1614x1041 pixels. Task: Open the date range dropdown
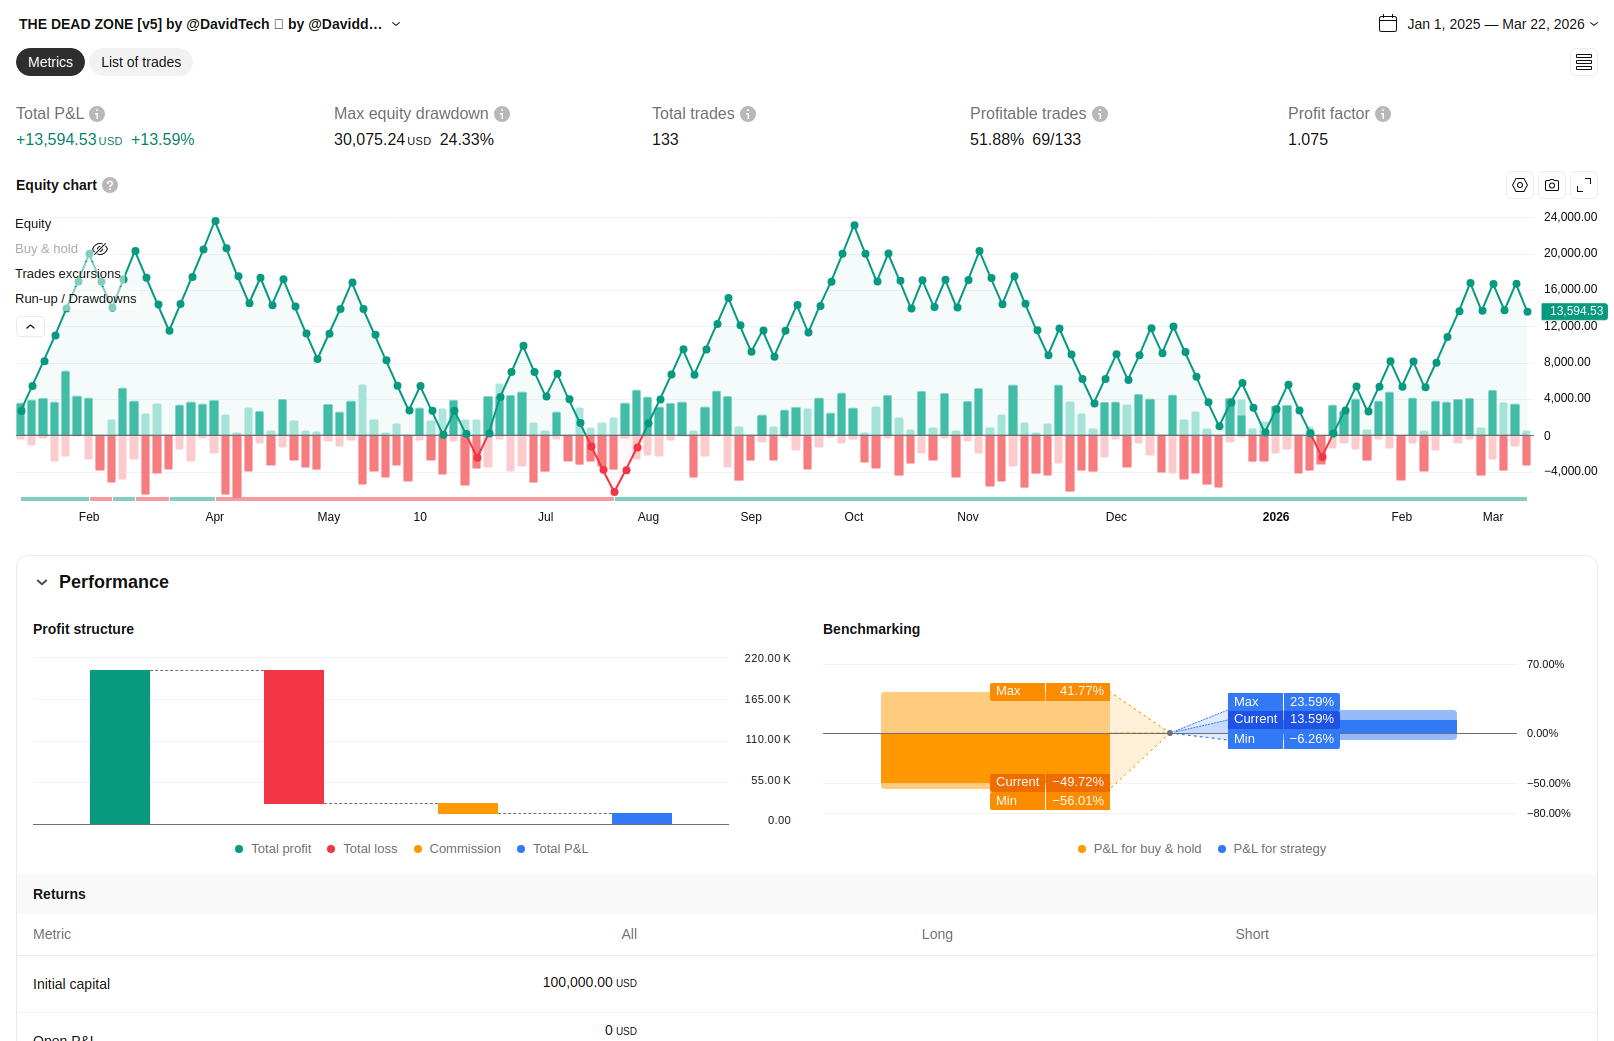tap(1488, 24)
